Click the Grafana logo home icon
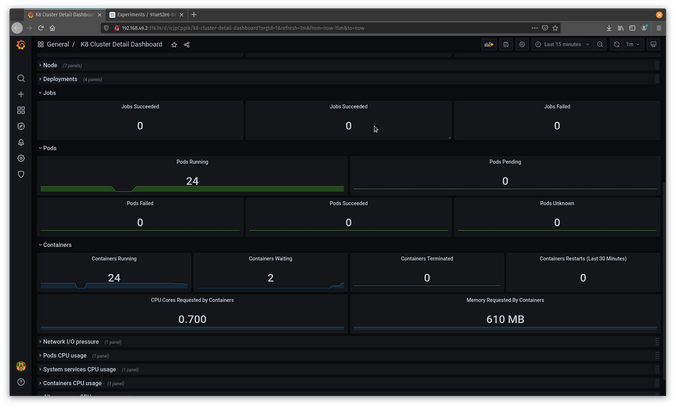 click(21, 45)
